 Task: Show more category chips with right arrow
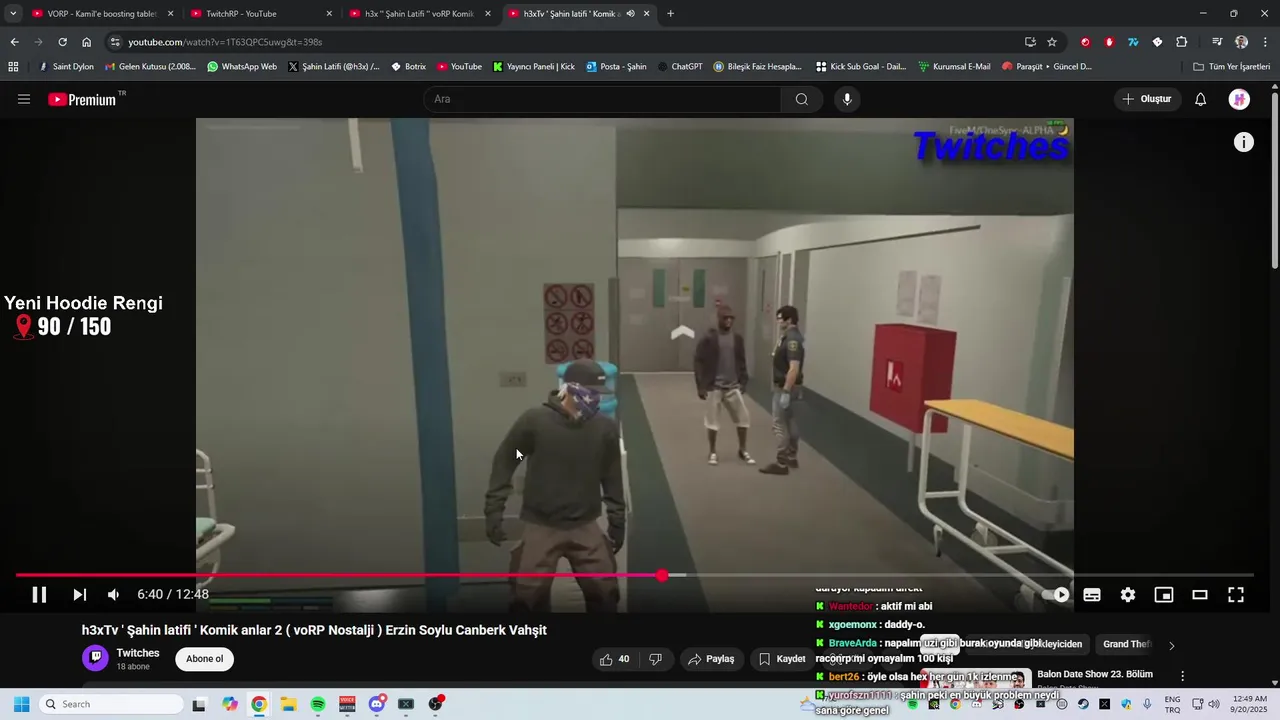[x=1172, y=645]
